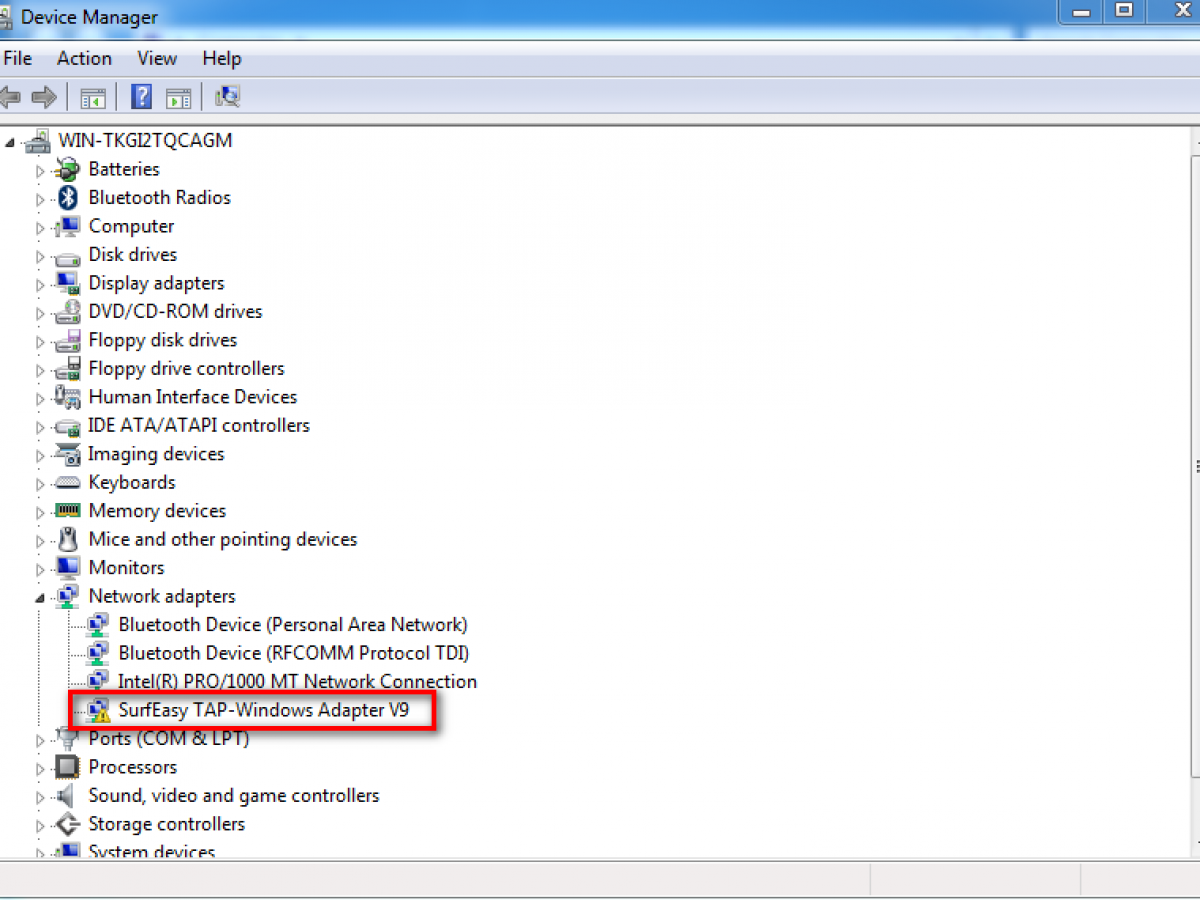Expand the Storage controllers arrow

(x=41, y=825)
